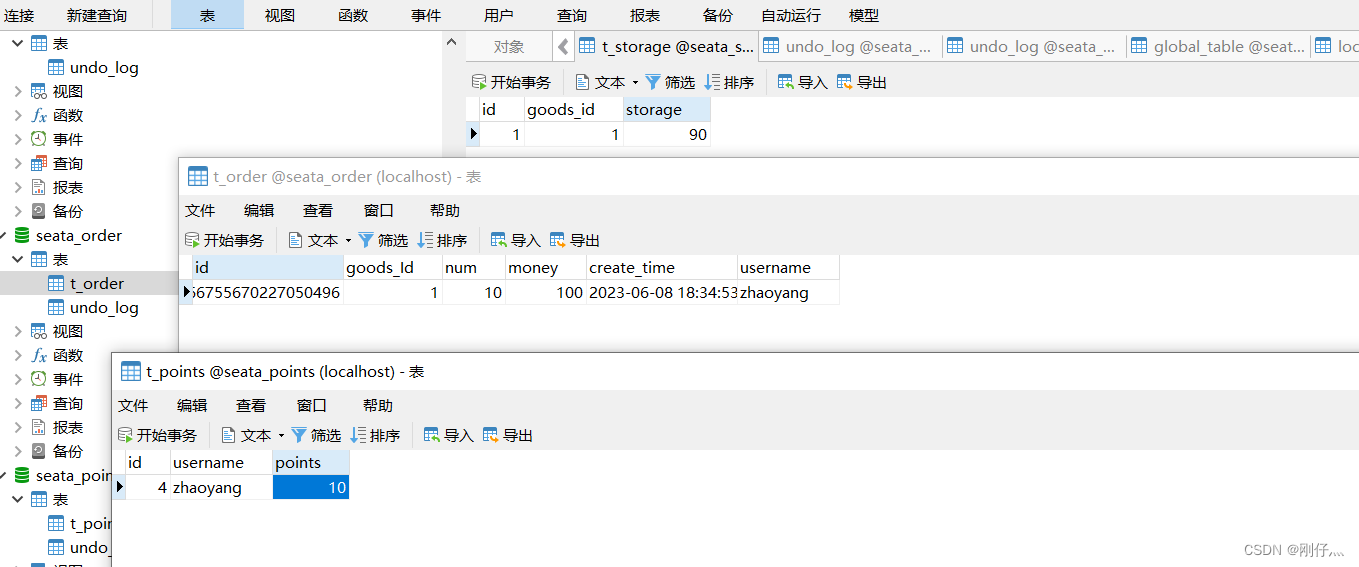1359x567 pixels.
Task: Switch to the 对象 tab
Action: pos(509,46)
